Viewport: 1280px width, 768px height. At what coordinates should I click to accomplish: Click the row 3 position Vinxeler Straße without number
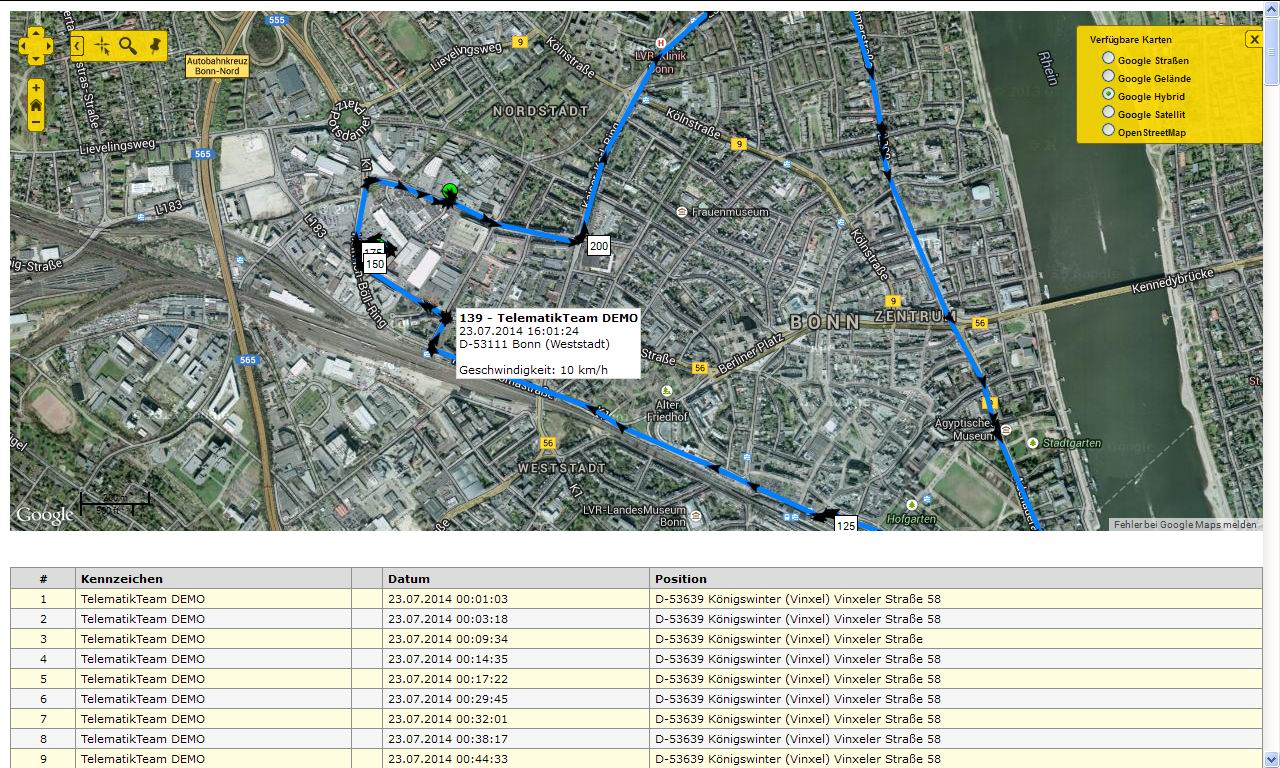(789, 639)
